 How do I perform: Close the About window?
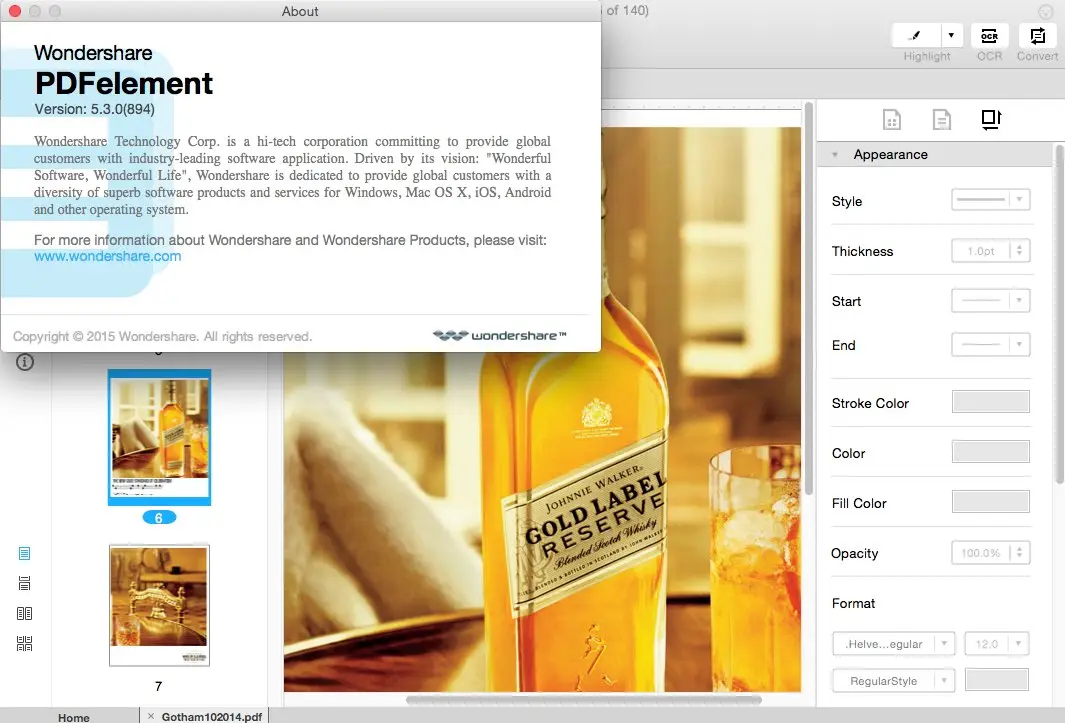pos(15,11)
